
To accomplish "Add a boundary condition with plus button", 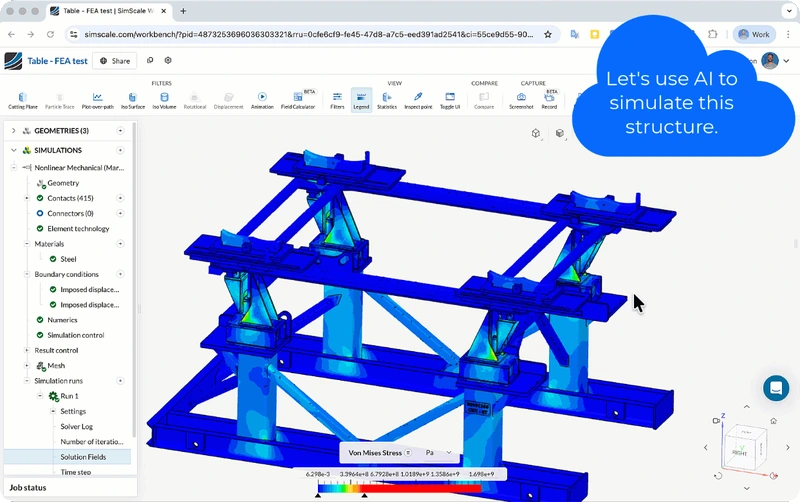I will pyautogui.click(x=120, y=274).
